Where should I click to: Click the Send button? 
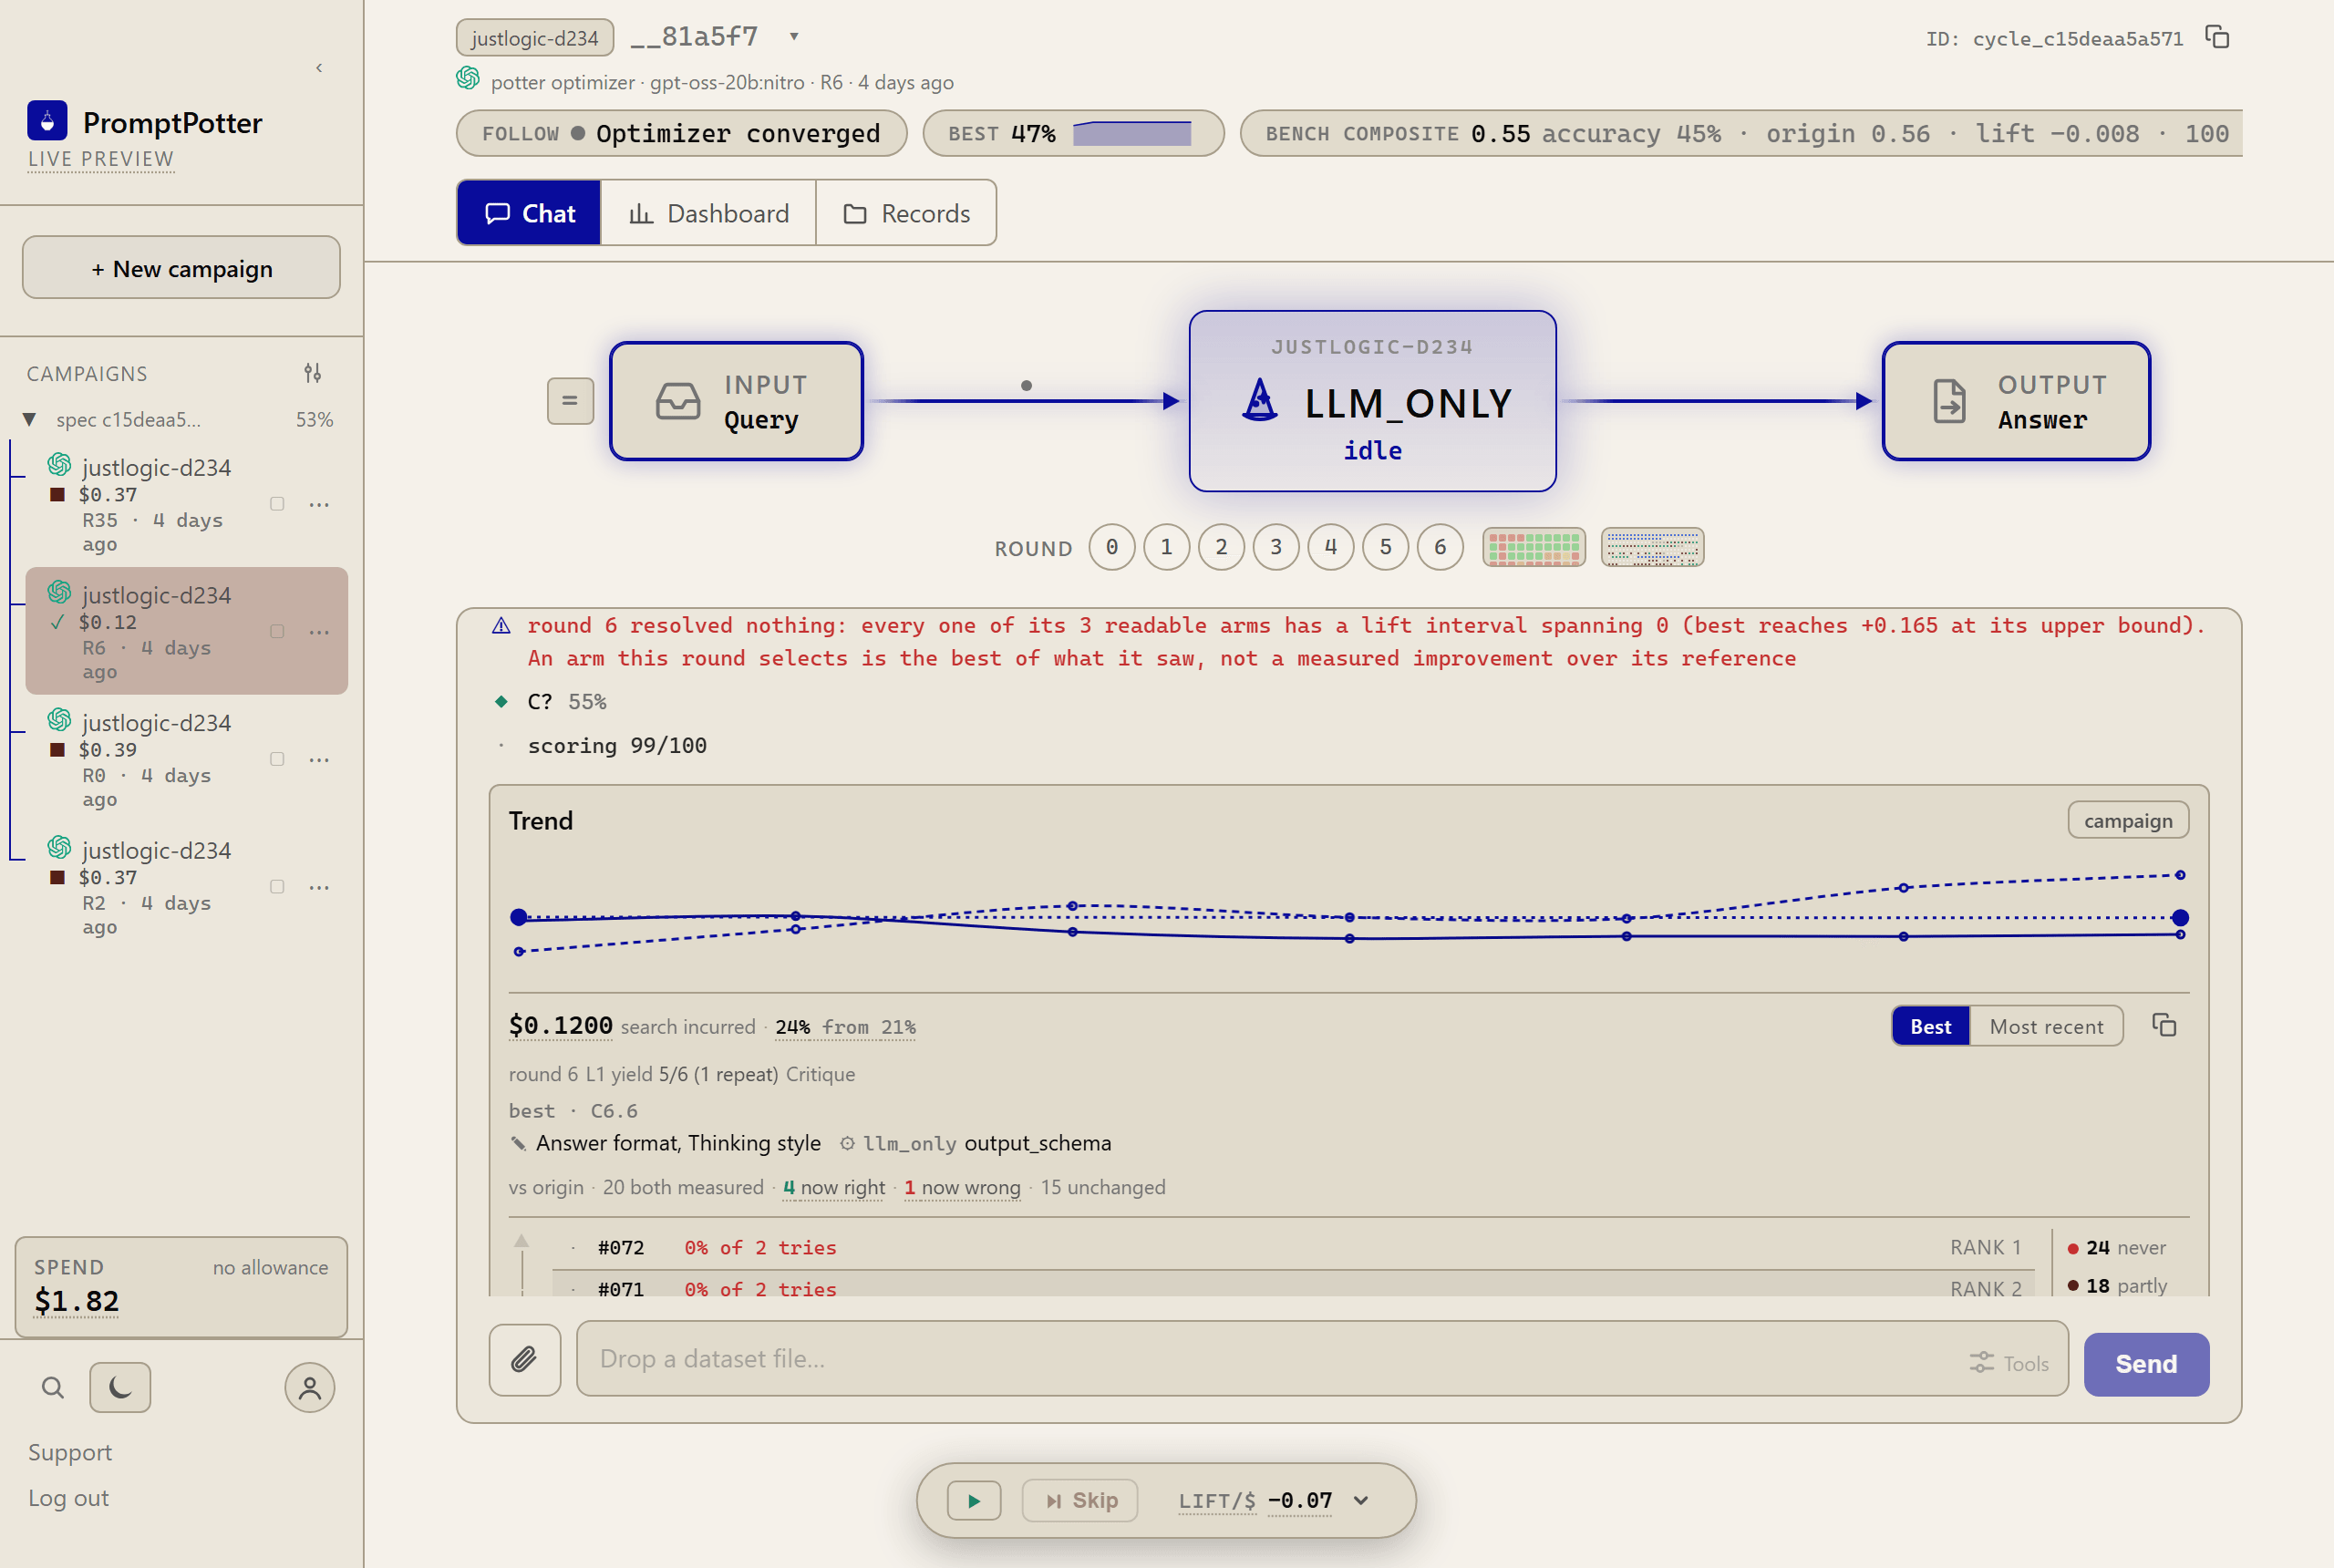coord(2146,1364)
